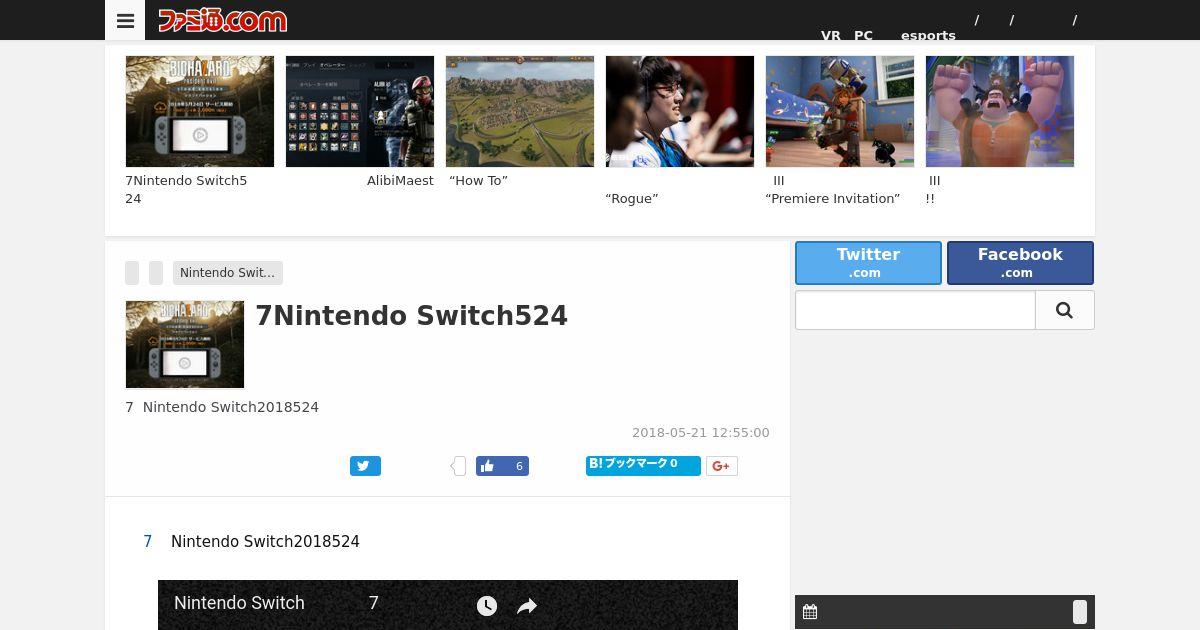The height and width of the screenshot is (630, 1200).
Task: Click the Facebook .com follow button
Action: [x=1020, y=263]
